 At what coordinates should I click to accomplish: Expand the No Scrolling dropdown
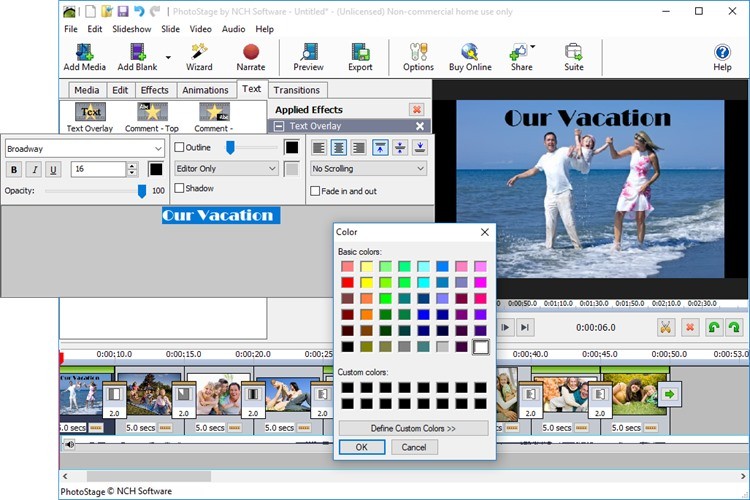pyautogui.click(x=368, y=169)
